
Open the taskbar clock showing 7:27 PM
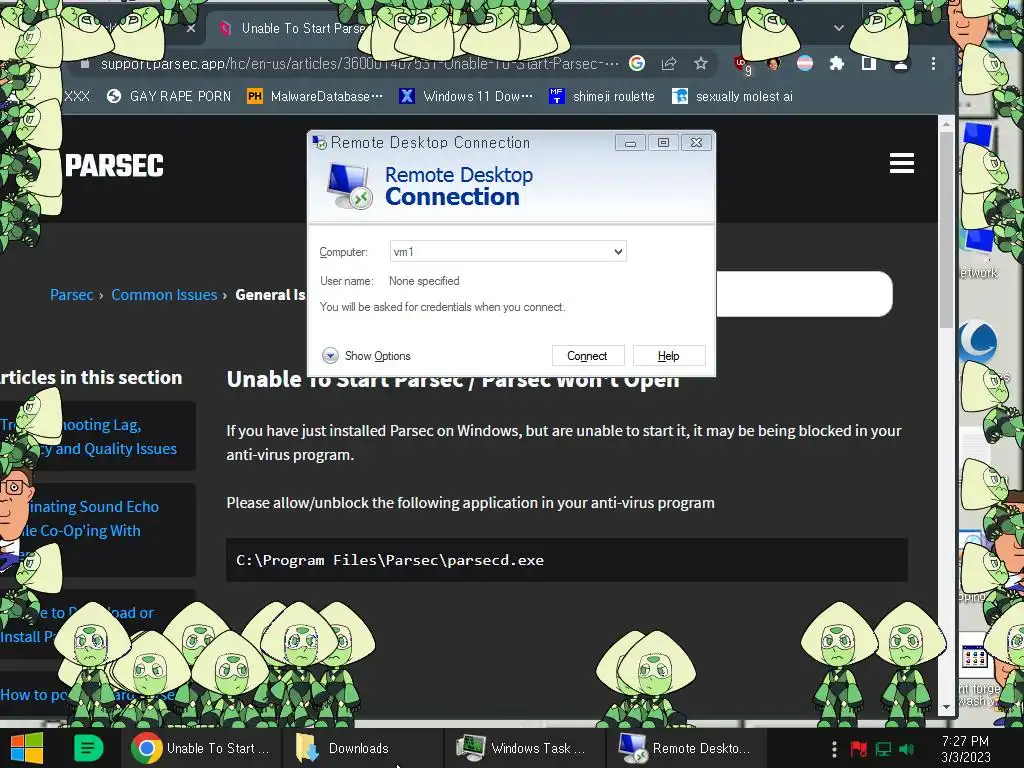pos(966,749)
